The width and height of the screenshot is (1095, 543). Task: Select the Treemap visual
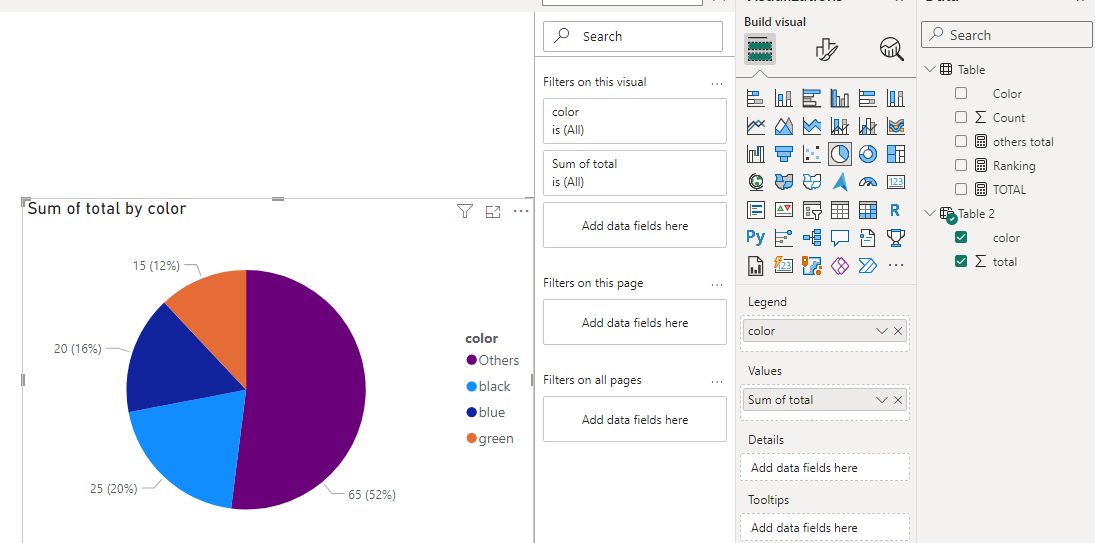[x=895, y=154]
